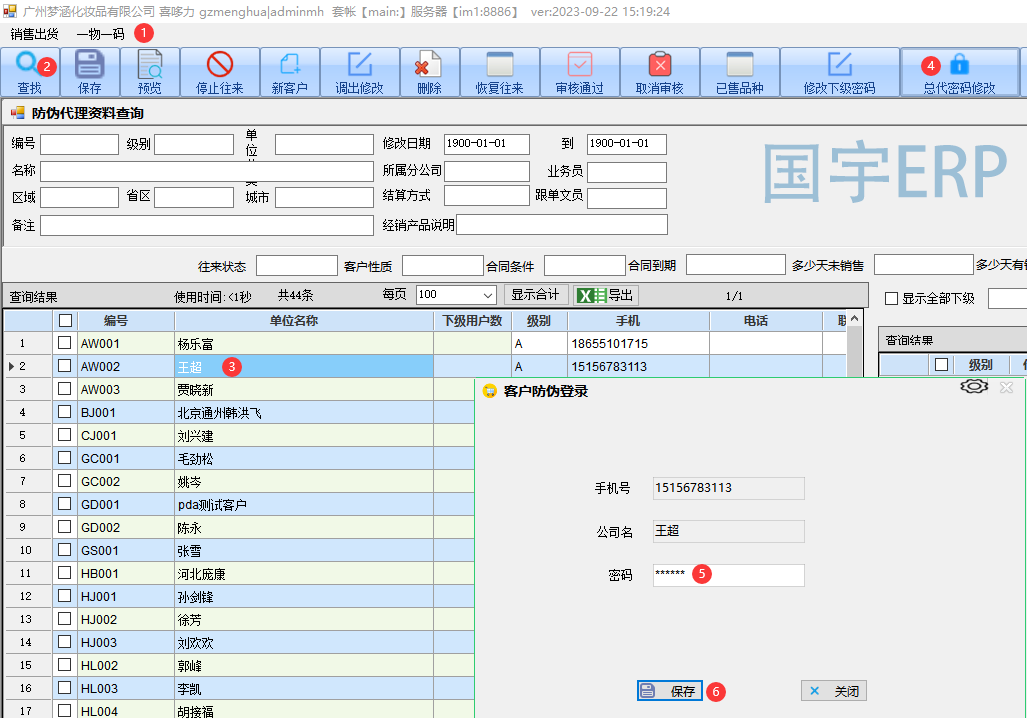Open the 一物一码 menu
Image resolution: width=1027 pixels, height=718 pixels.
(100, 34)
